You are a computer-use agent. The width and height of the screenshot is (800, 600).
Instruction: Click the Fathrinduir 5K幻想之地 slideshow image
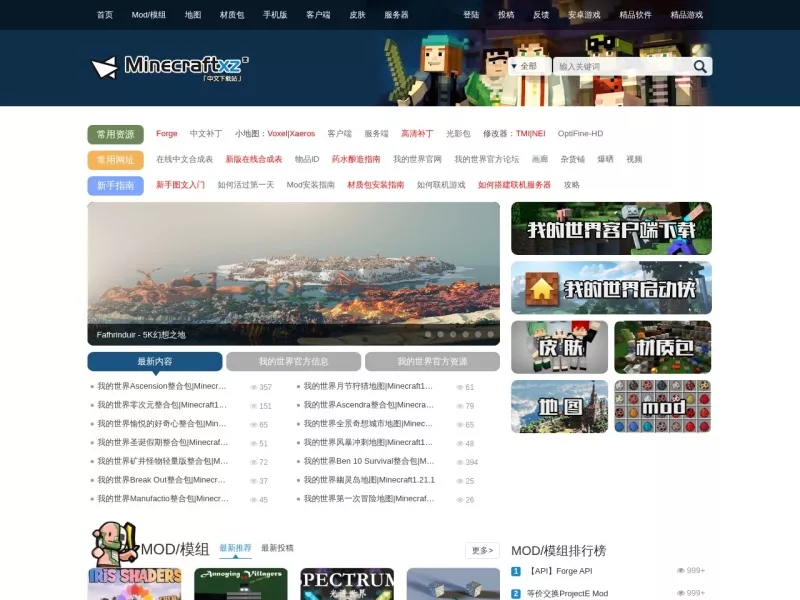coord(293,273)
